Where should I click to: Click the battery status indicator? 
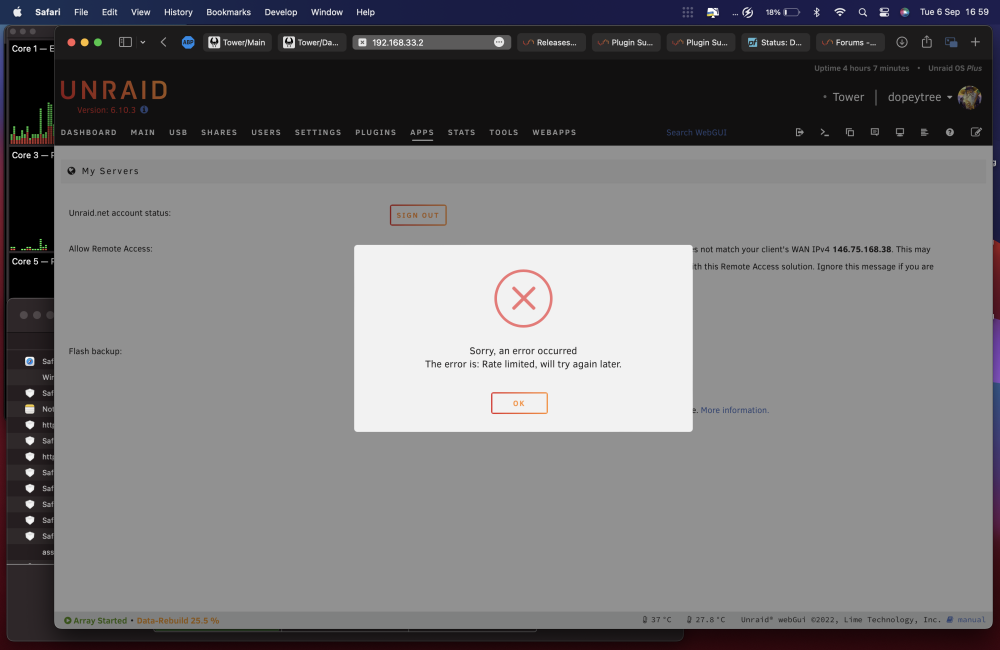783,12
